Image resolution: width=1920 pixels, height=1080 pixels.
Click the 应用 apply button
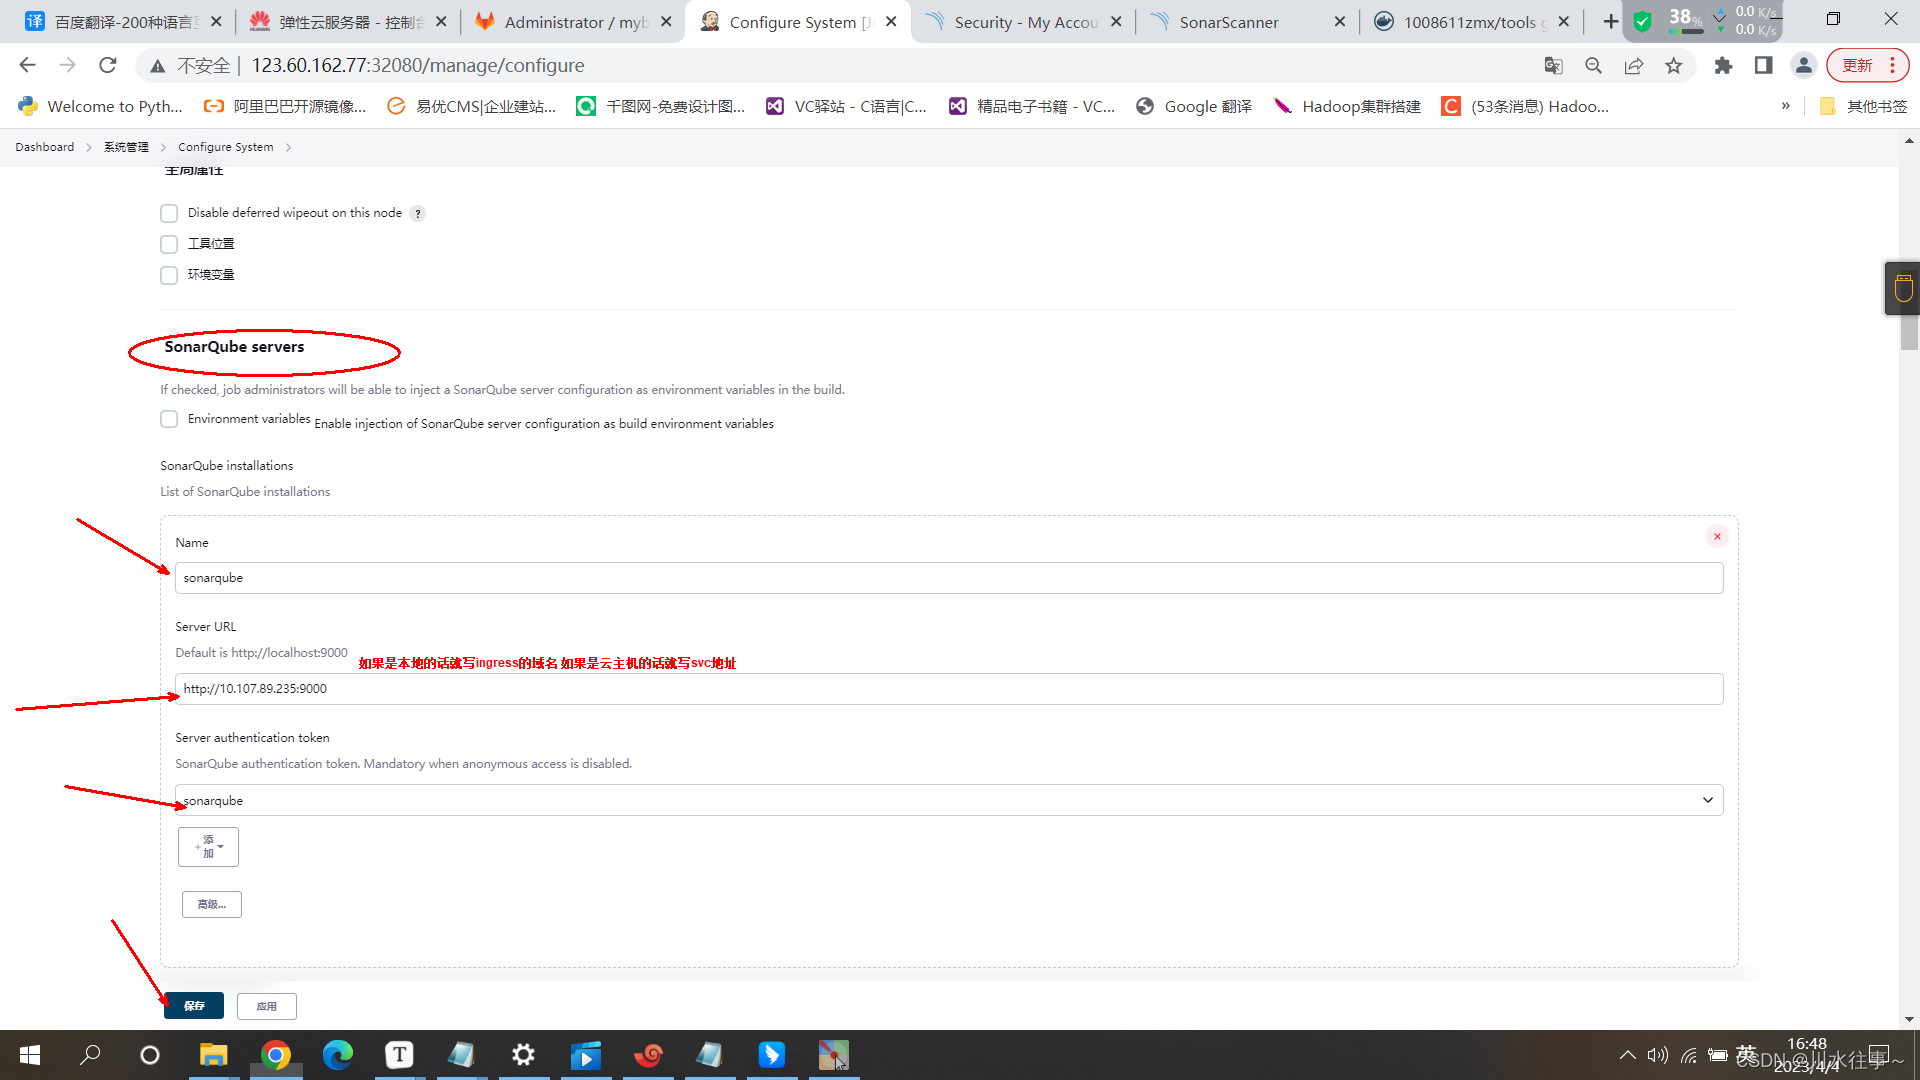[266, 1007]
